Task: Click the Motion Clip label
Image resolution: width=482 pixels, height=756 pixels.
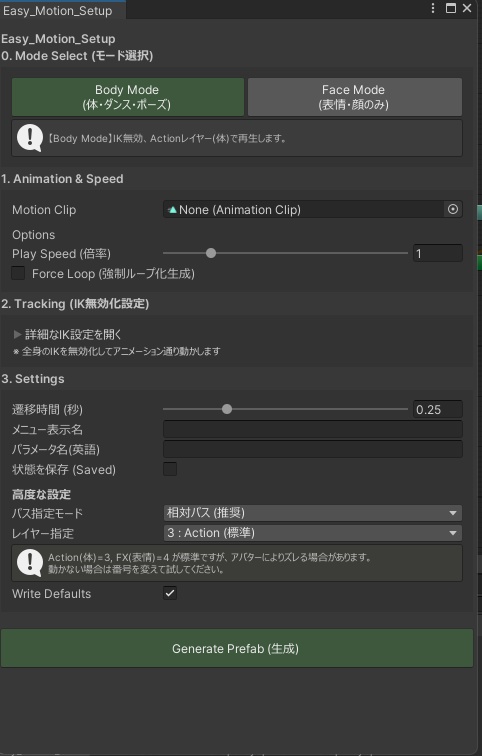Action: tap(44, 210)
